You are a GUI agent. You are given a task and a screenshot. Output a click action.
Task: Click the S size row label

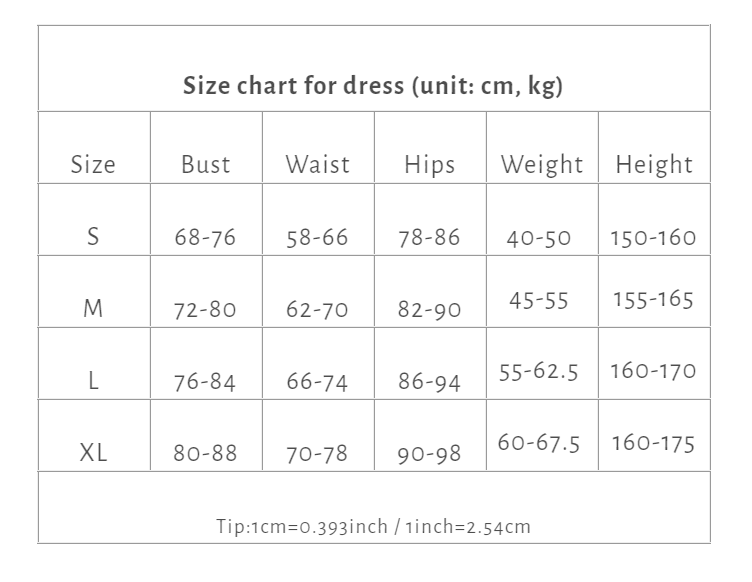tap(93, 237)
